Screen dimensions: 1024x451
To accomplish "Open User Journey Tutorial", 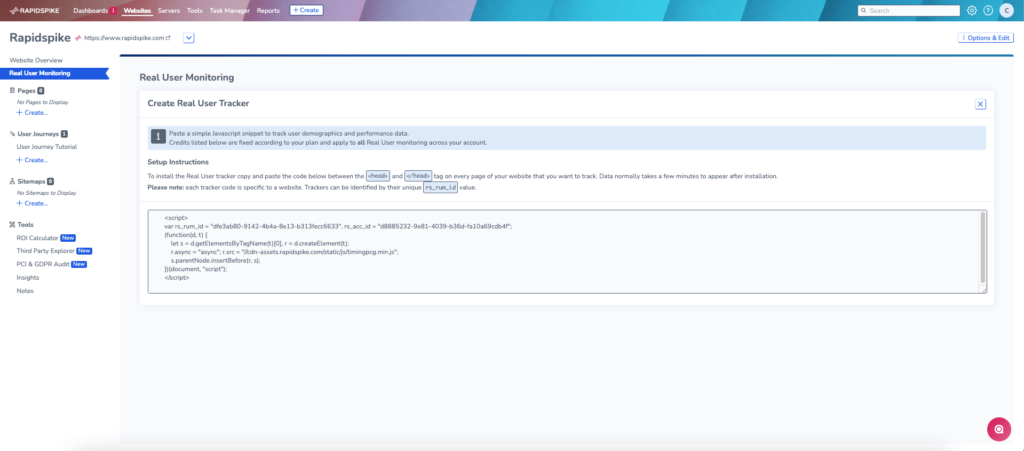I will pos(47,147).
